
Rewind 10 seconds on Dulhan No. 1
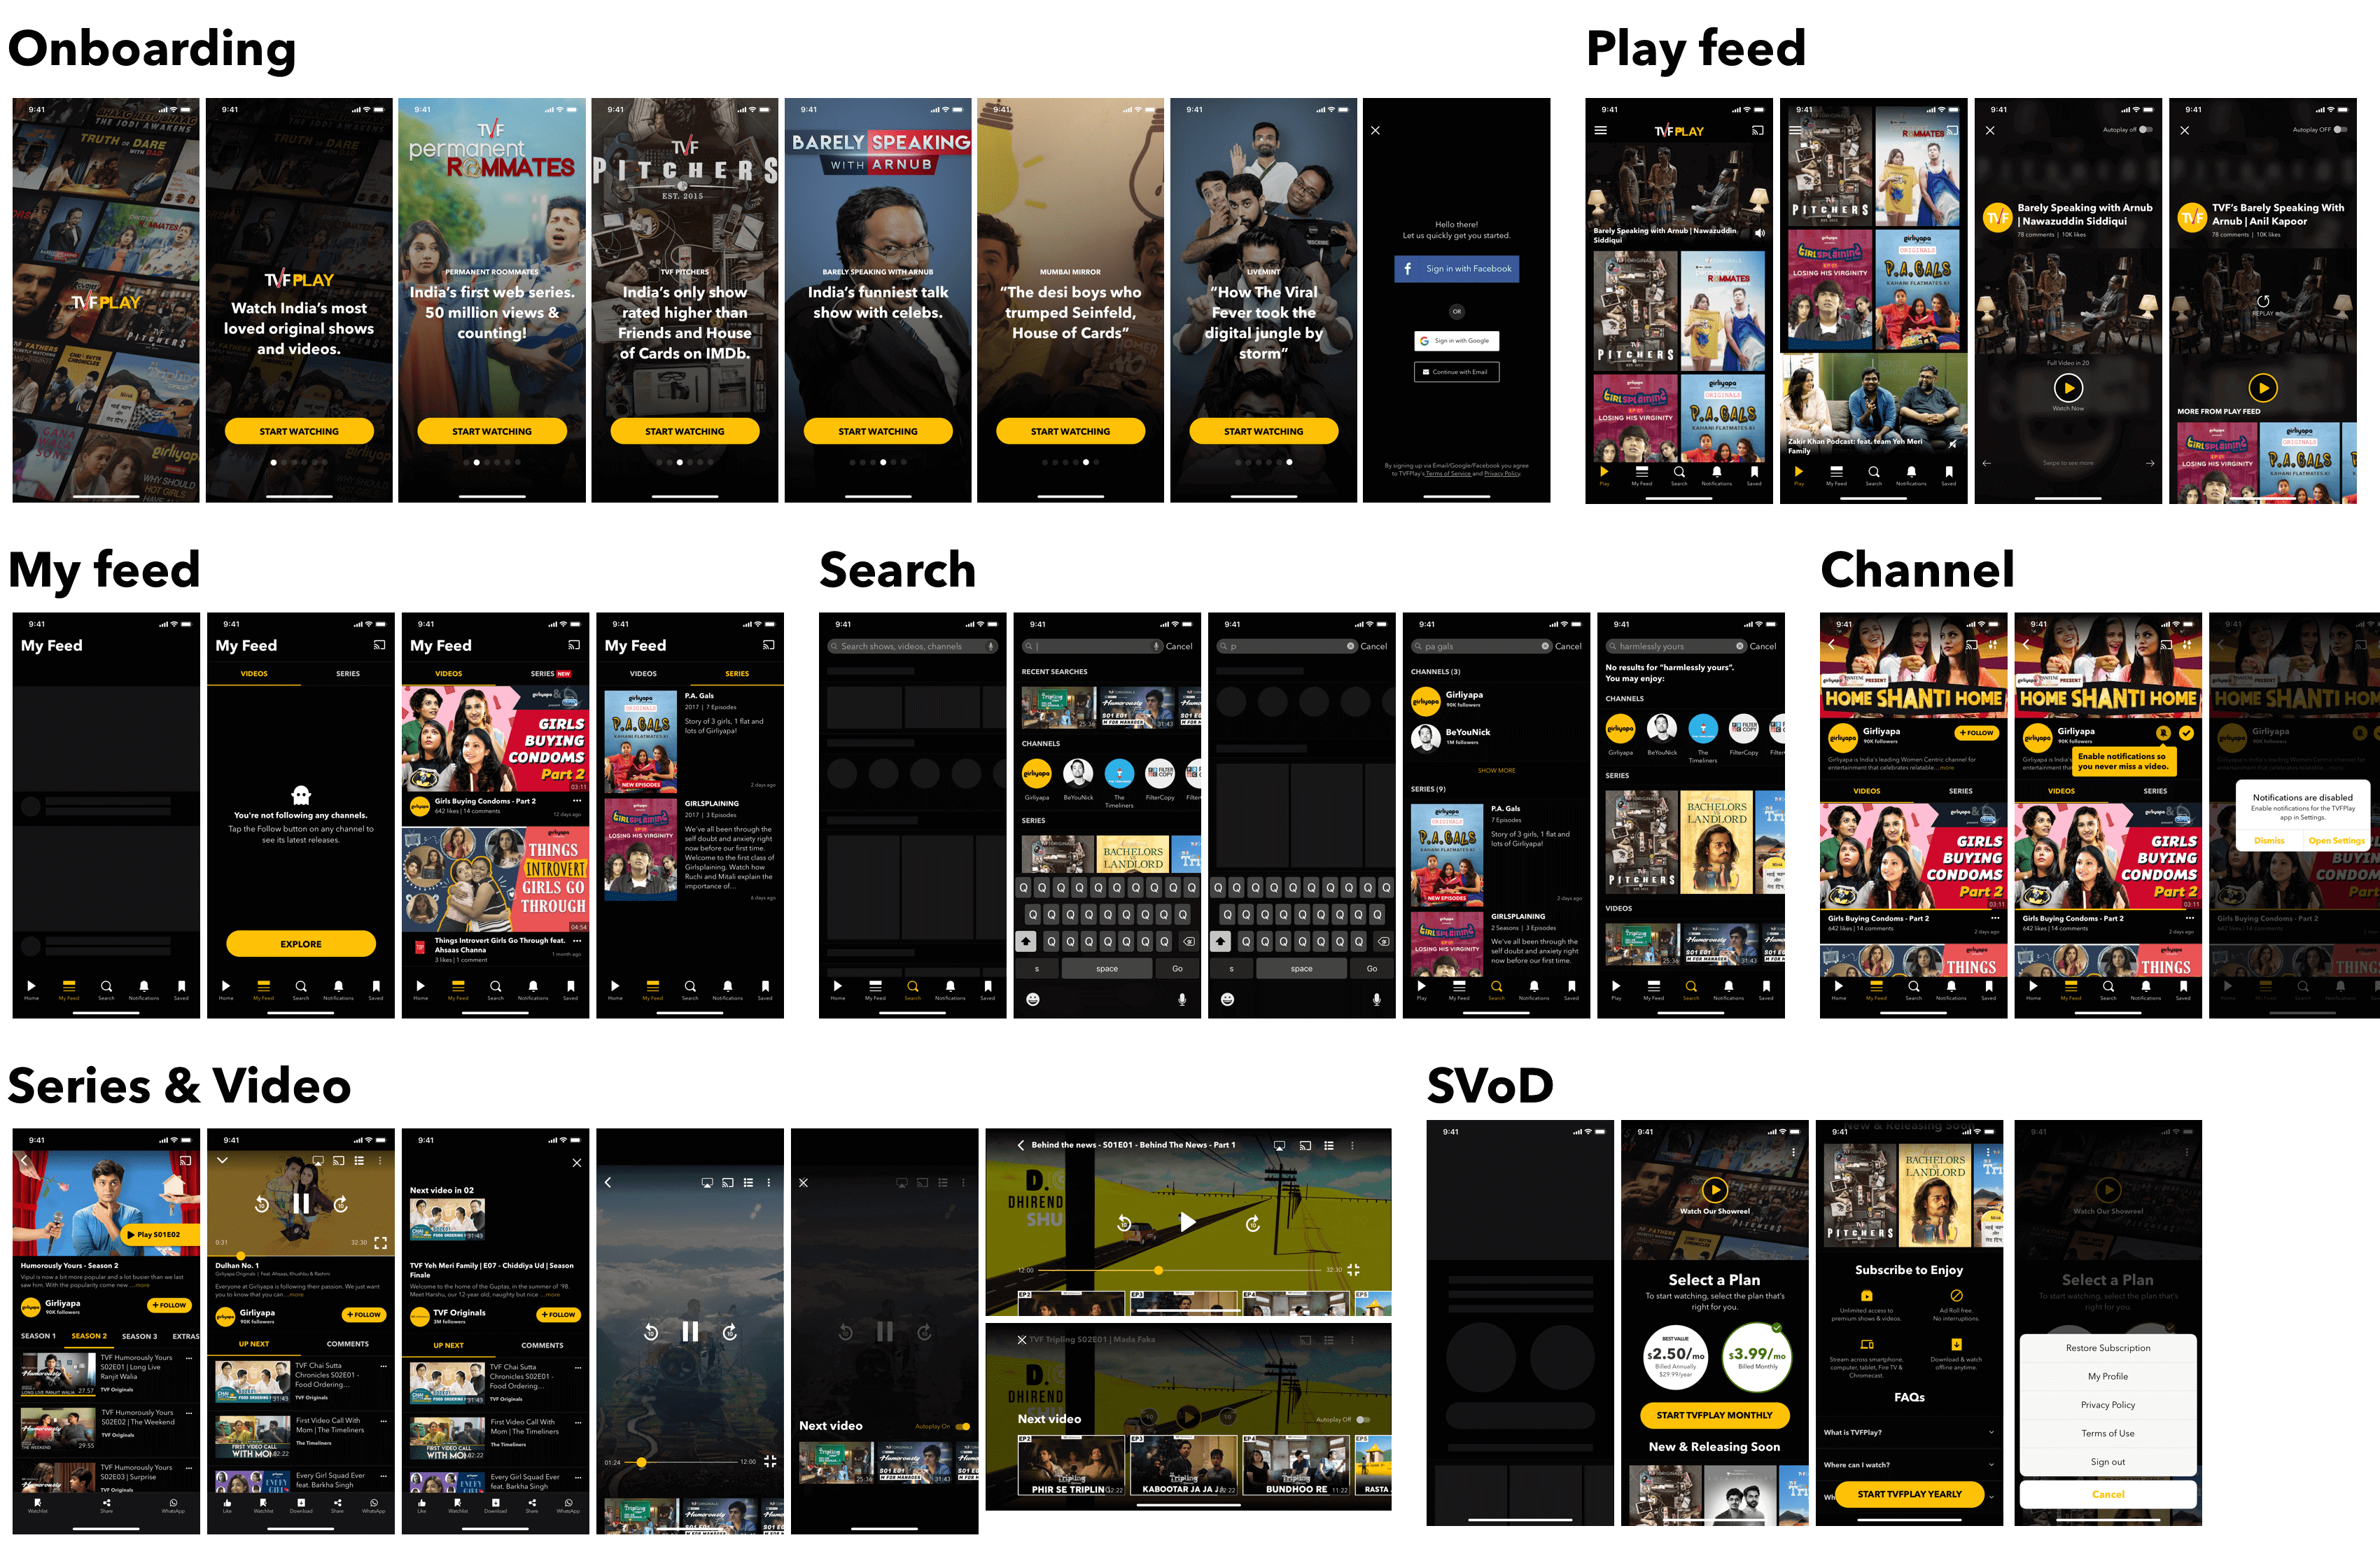(x=261, y=1204)
